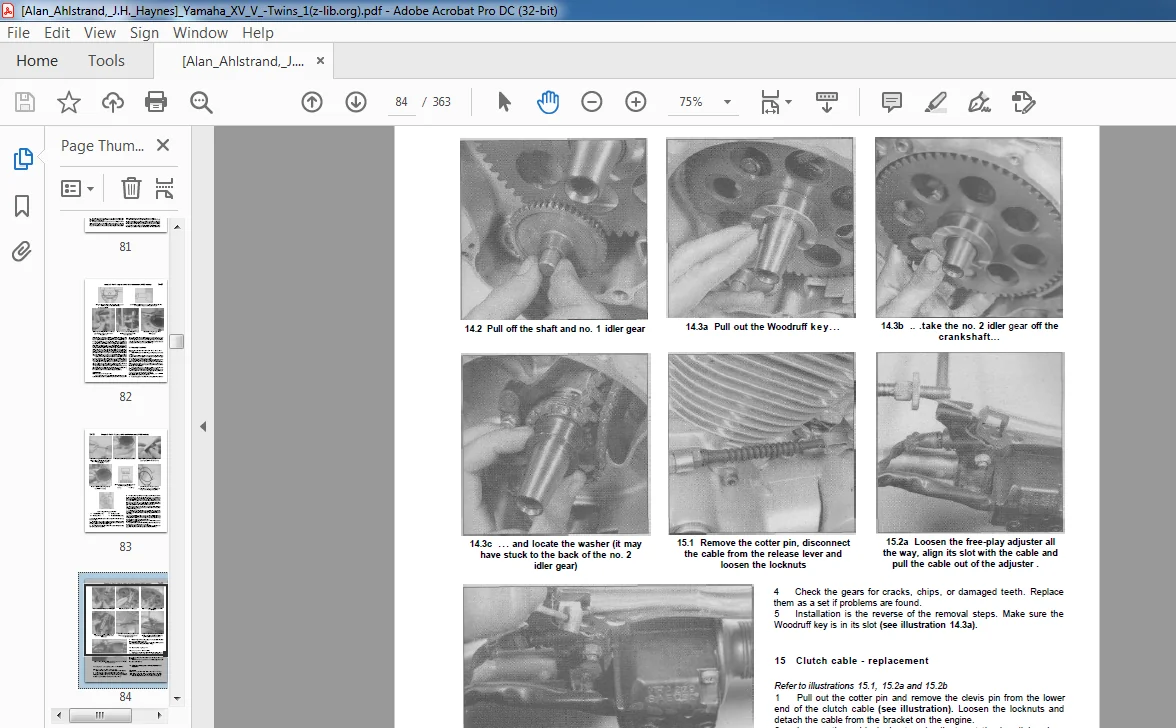Viewport: 1176px width, 728px height.
Task: Add document to starred with star icon
Action: 68,102
